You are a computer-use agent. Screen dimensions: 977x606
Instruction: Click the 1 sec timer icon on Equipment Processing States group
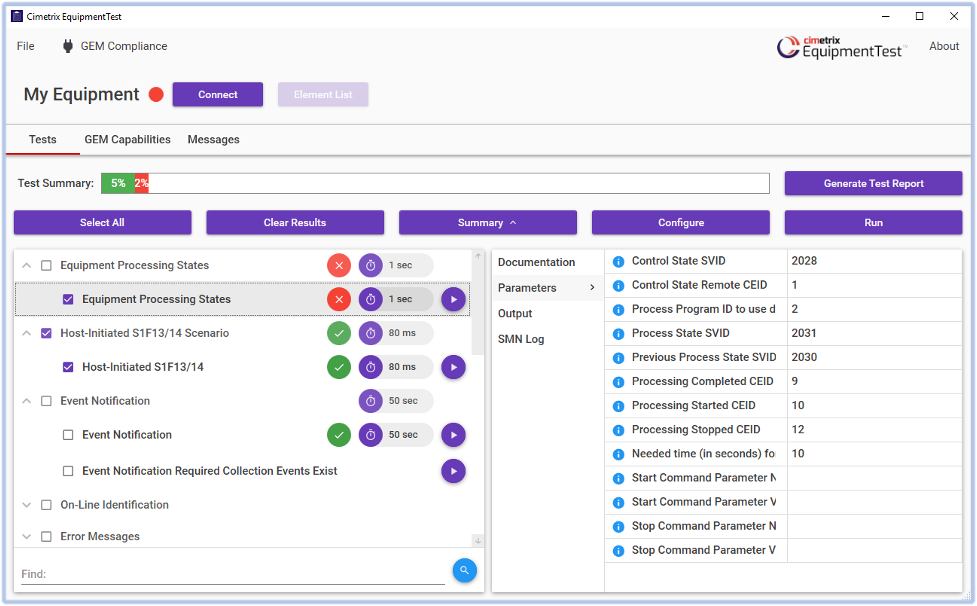click(x=371, y=266)
